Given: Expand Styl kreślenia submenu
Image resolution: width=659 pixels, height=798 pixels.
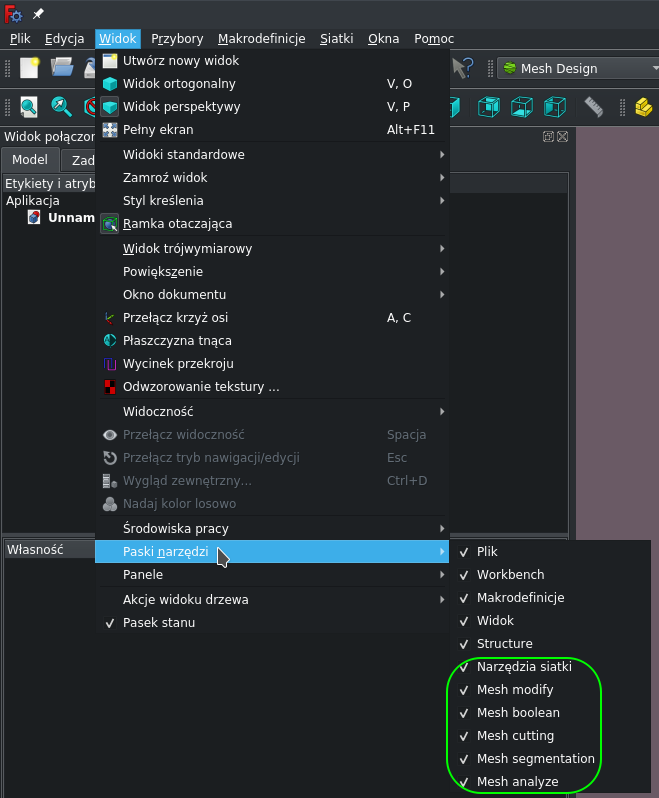Looking at the screenshot, I should click(272, 200).
